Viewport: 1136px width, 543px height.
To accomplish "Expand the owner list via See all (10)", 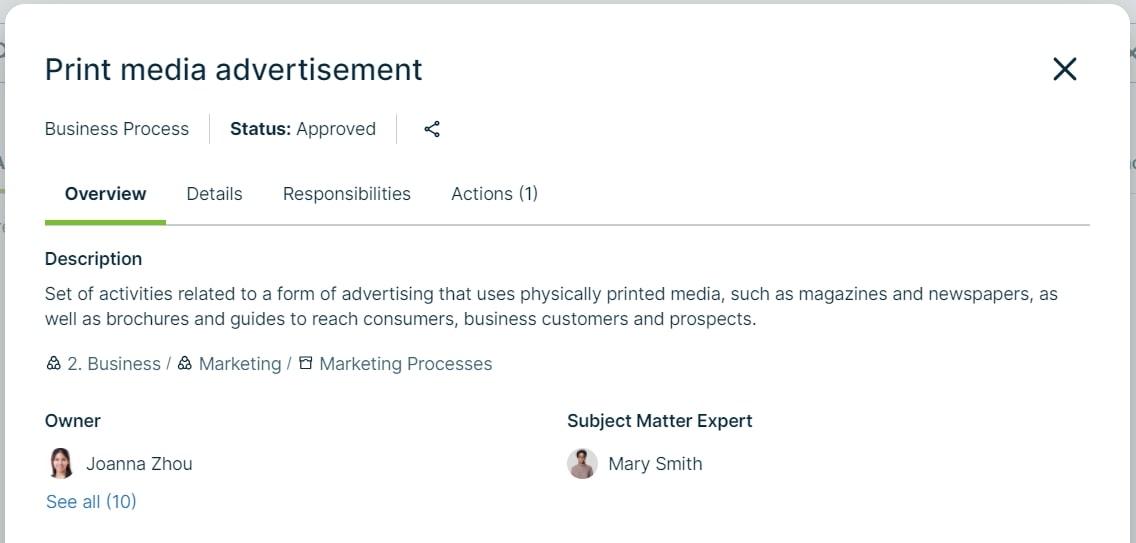I will click(x=91, y=502).
